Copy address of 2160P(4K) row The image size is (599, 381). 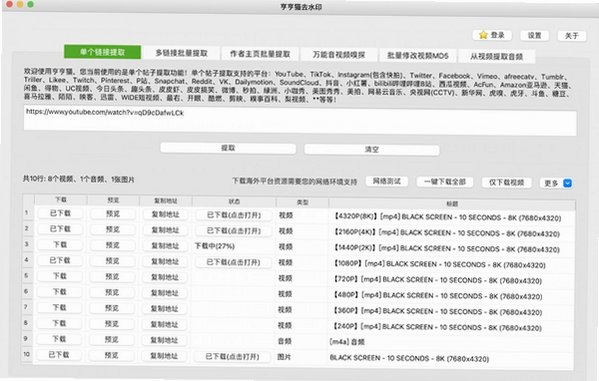tap(165, 230)
